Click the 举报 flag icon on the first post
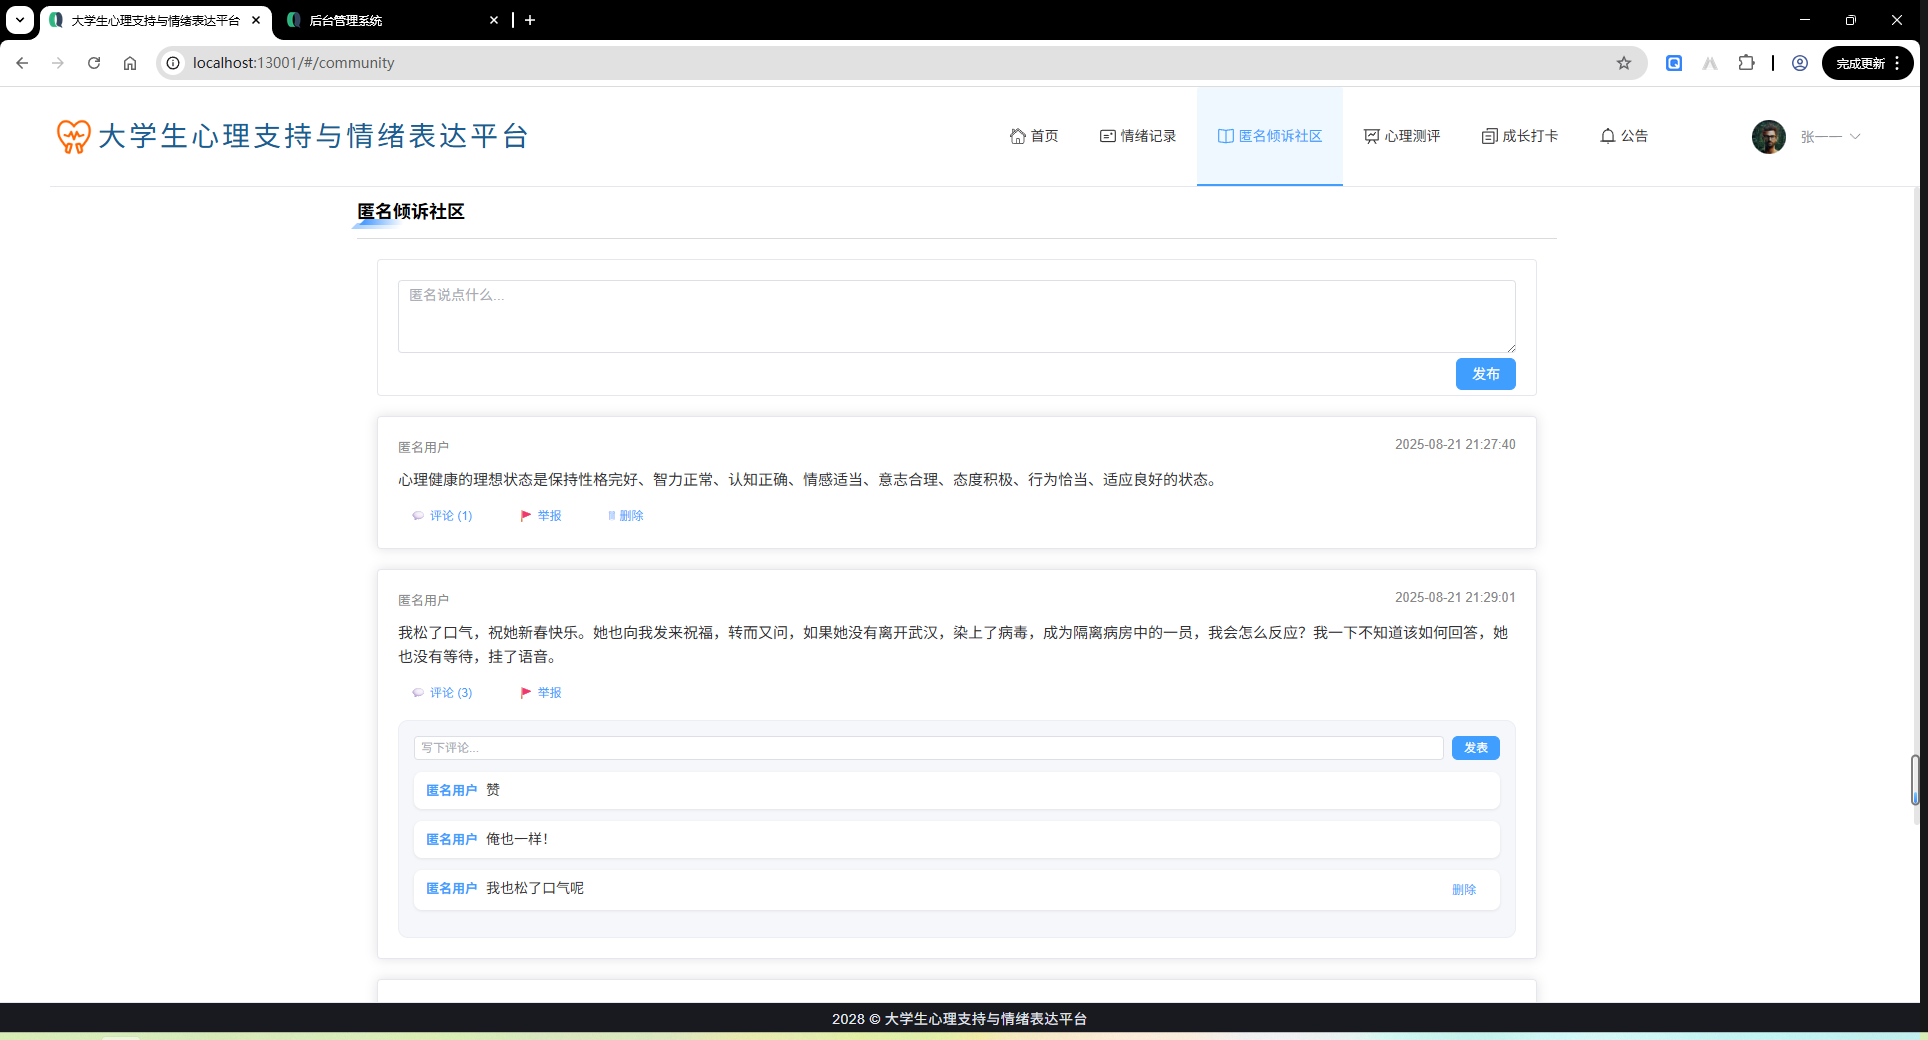The width and height of the screenshot is (1928, 1040). pos(527,515)
